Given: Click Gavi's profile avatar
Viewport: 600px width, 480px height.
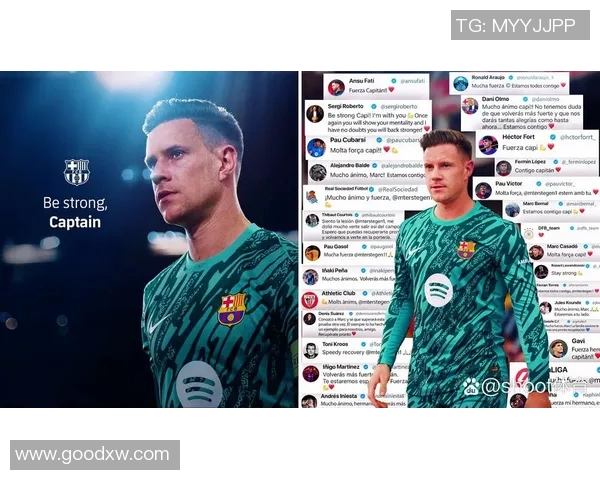Looking at the screenshot, I should 558,349.
